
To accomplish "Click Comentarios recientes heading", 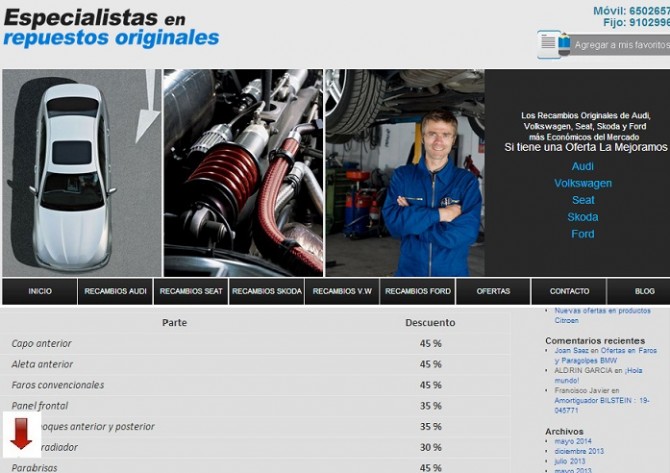I will [595, 341].
